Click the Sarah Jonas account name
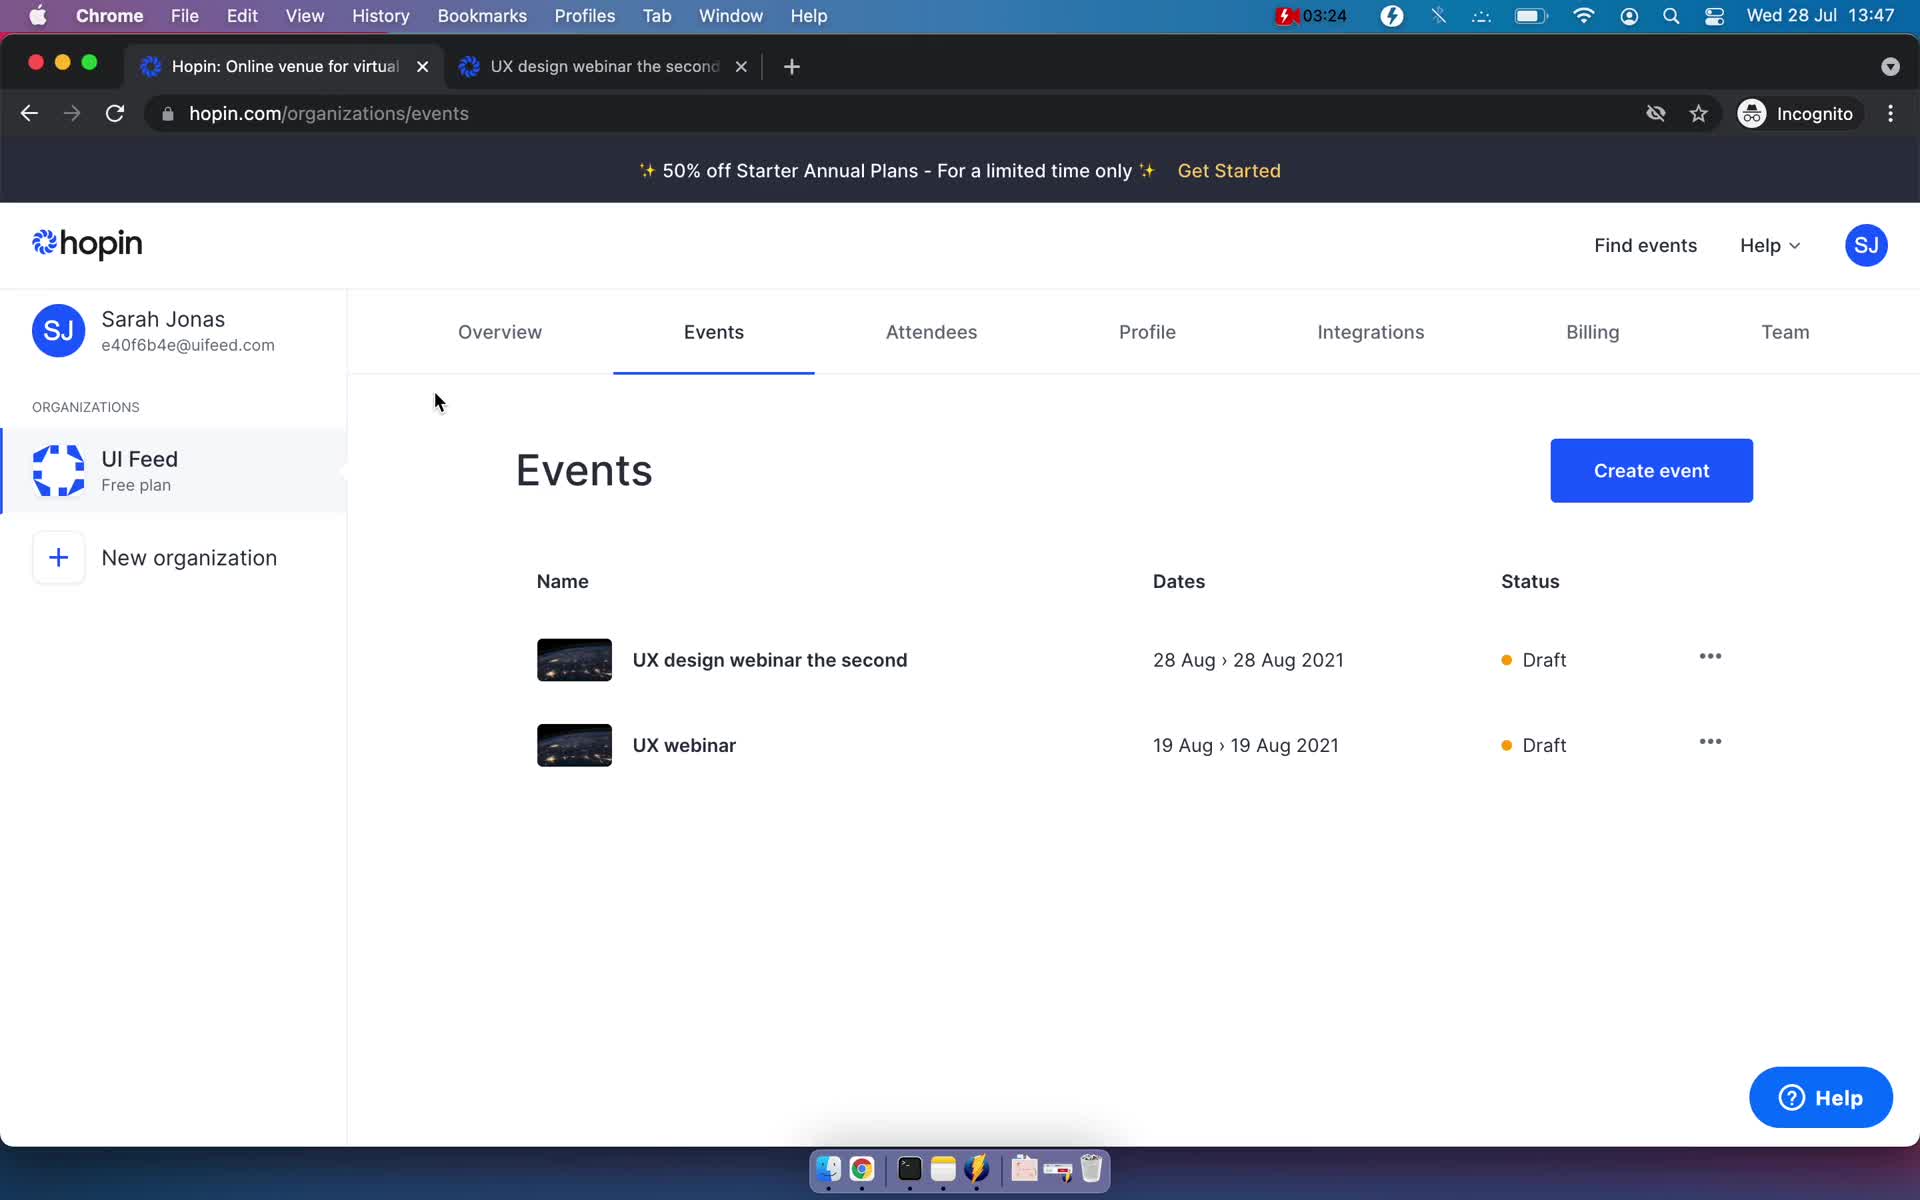Viewport: 1920px width, 1200px height. [163, 319]
